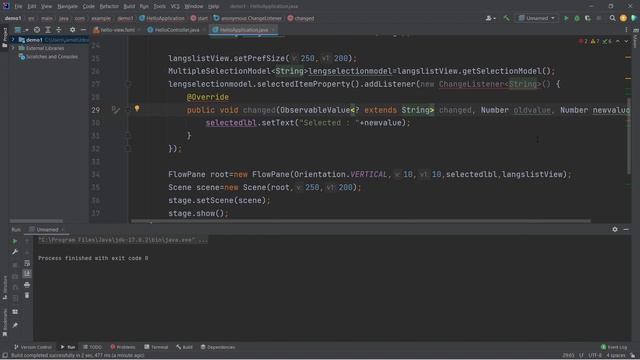Collapse the code fold at line 27
The image size is (640, 360).
click(128, 84)
